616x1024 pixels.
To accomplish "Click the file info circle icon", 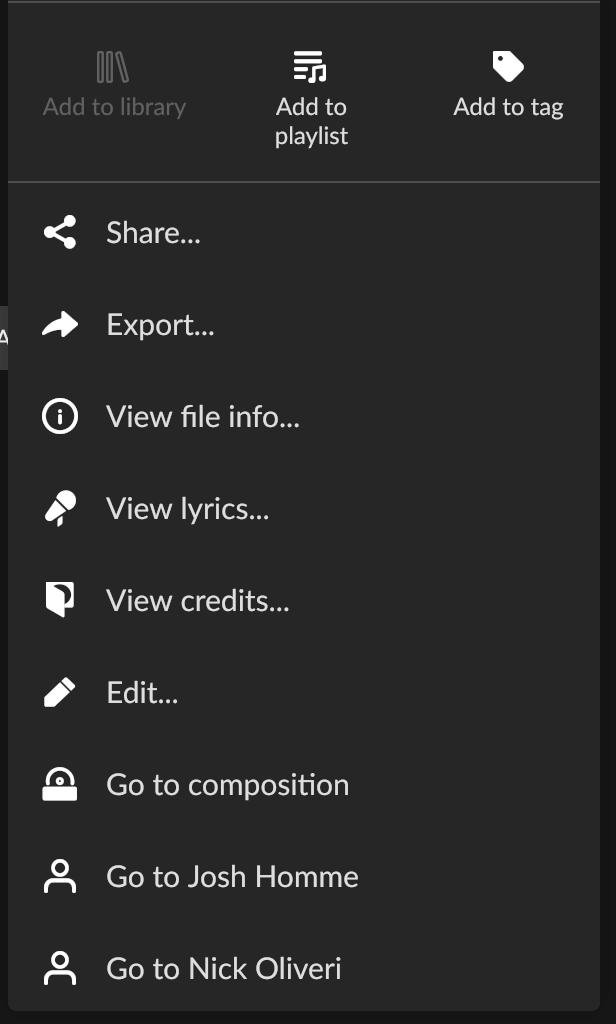I will click(60, 417).
